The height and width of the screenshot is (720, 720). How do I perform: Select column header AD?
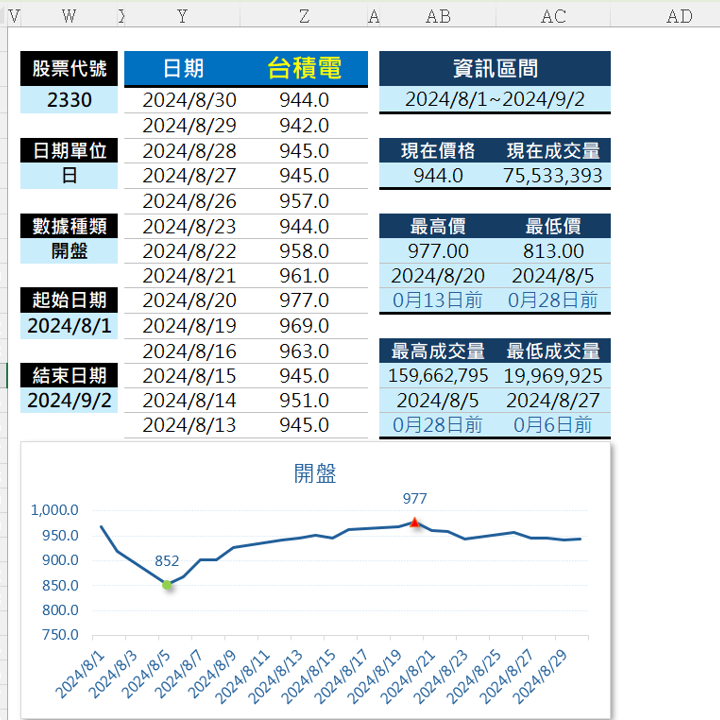679,17
